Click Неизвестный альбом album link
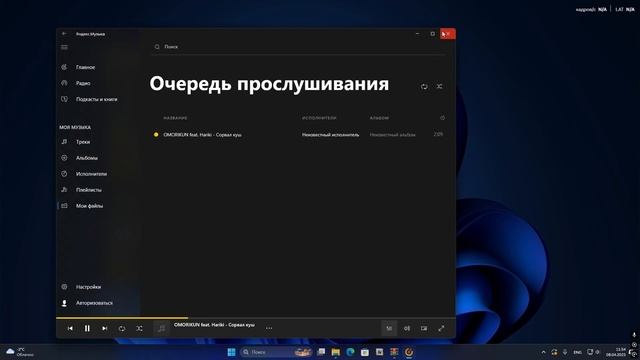Screen dimensions: 640x360 tap(393, 135)
